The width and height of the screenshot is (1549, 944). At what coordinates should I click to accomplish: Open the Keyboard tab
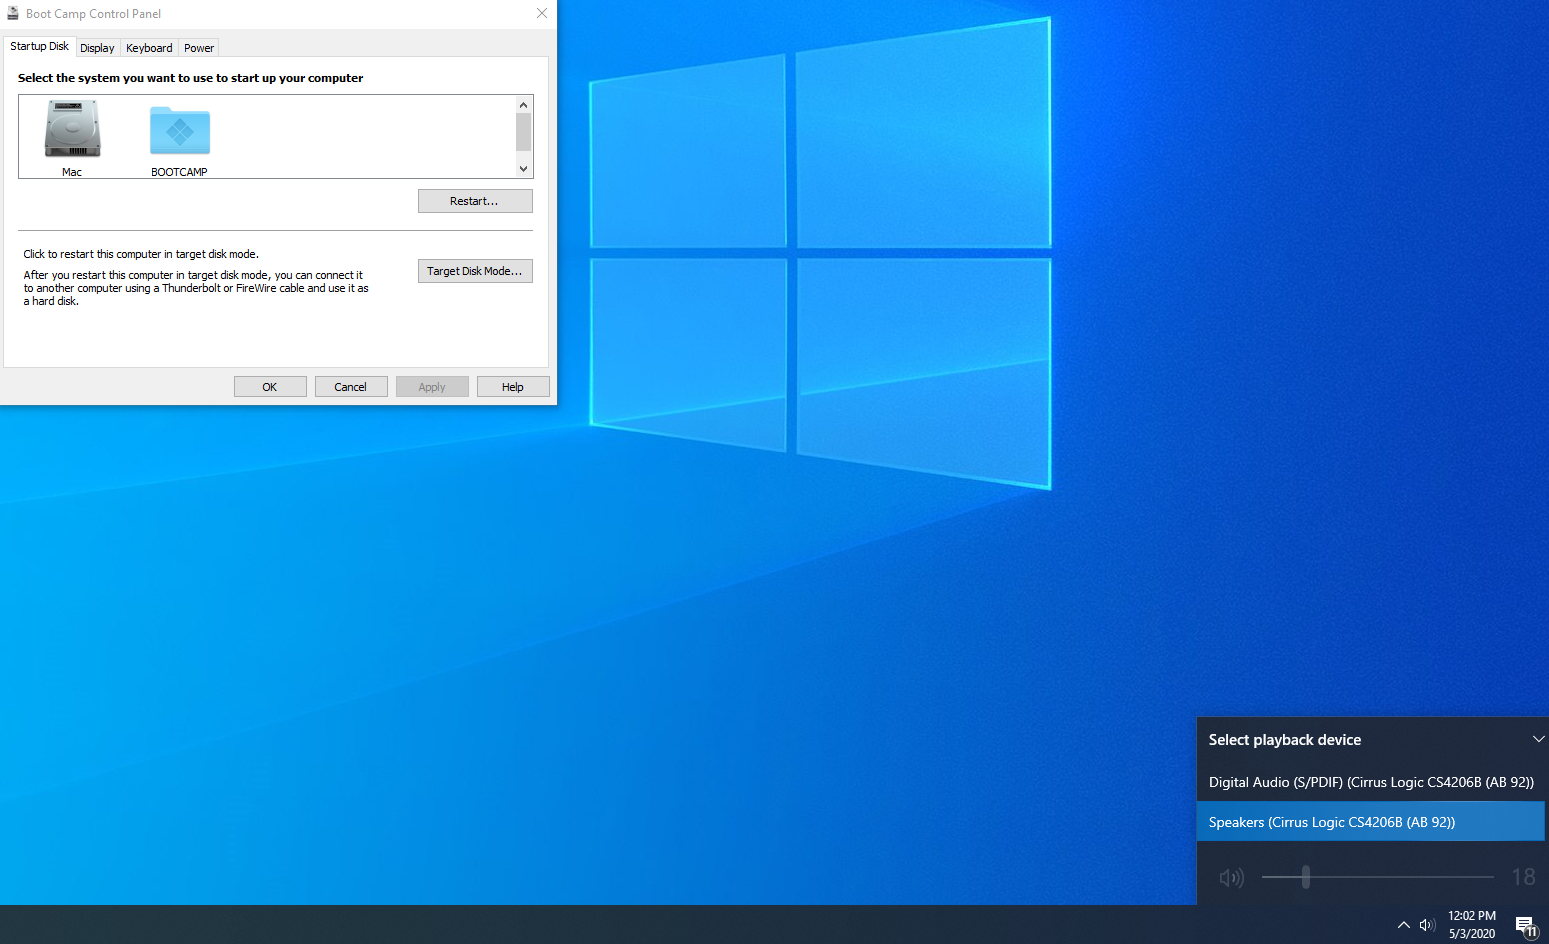click(149, 48)
